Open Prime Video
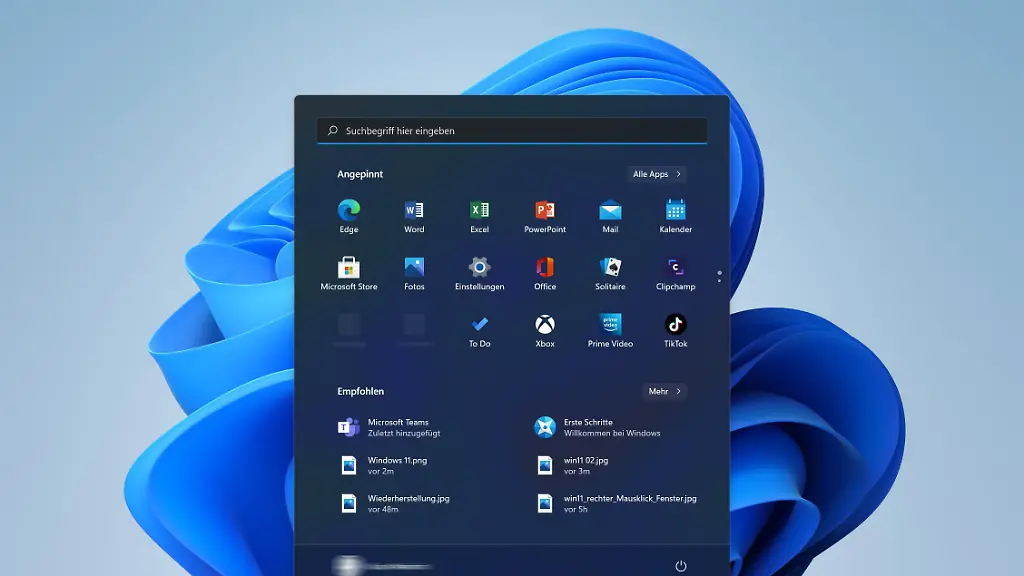 pos(610,326)
